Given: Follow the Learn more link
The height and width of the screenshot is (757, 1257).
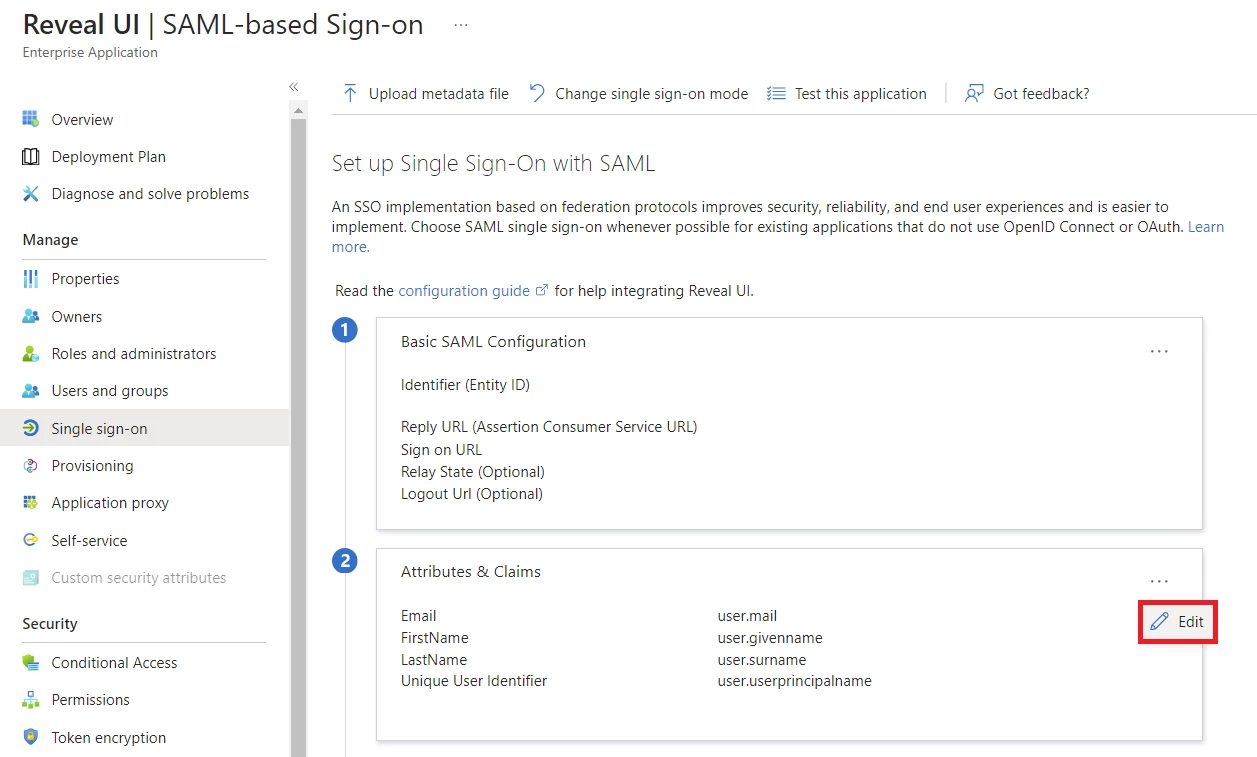Looking at the screenshot, I should pyautogui.click(x=1206, y=227).
